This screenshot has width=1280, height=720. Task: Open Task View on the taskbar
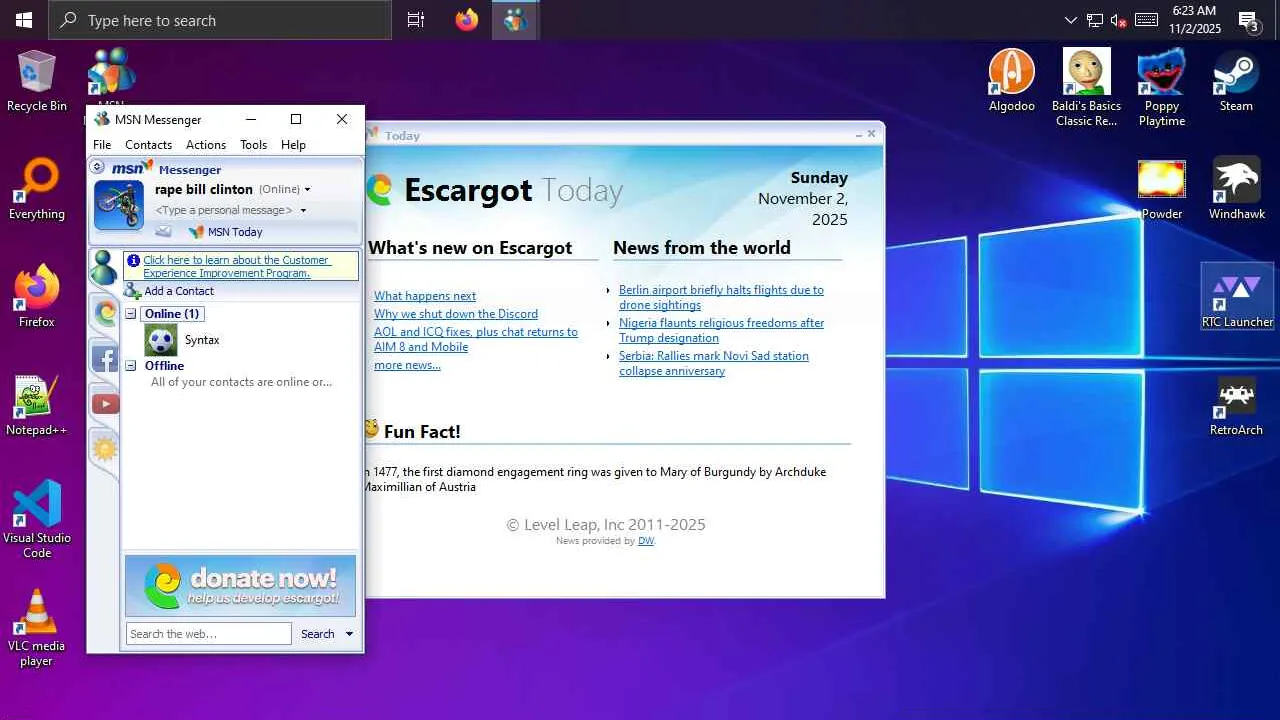(x=416, y=20)
